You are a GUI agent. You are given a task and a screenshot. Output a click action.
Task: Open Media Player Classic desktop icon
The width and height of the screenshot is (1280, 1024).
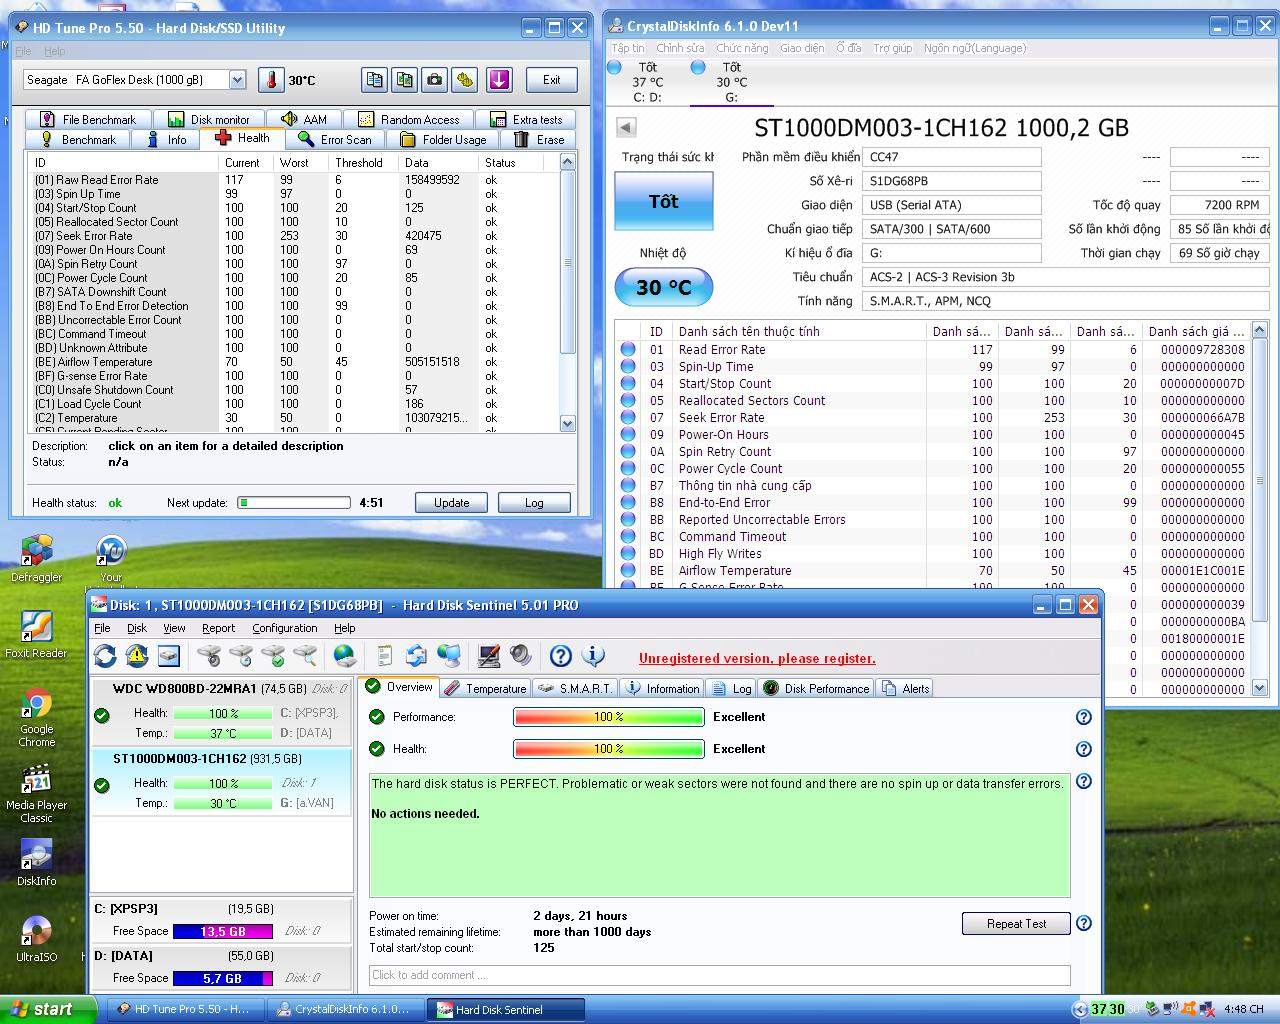pos(36,794)
